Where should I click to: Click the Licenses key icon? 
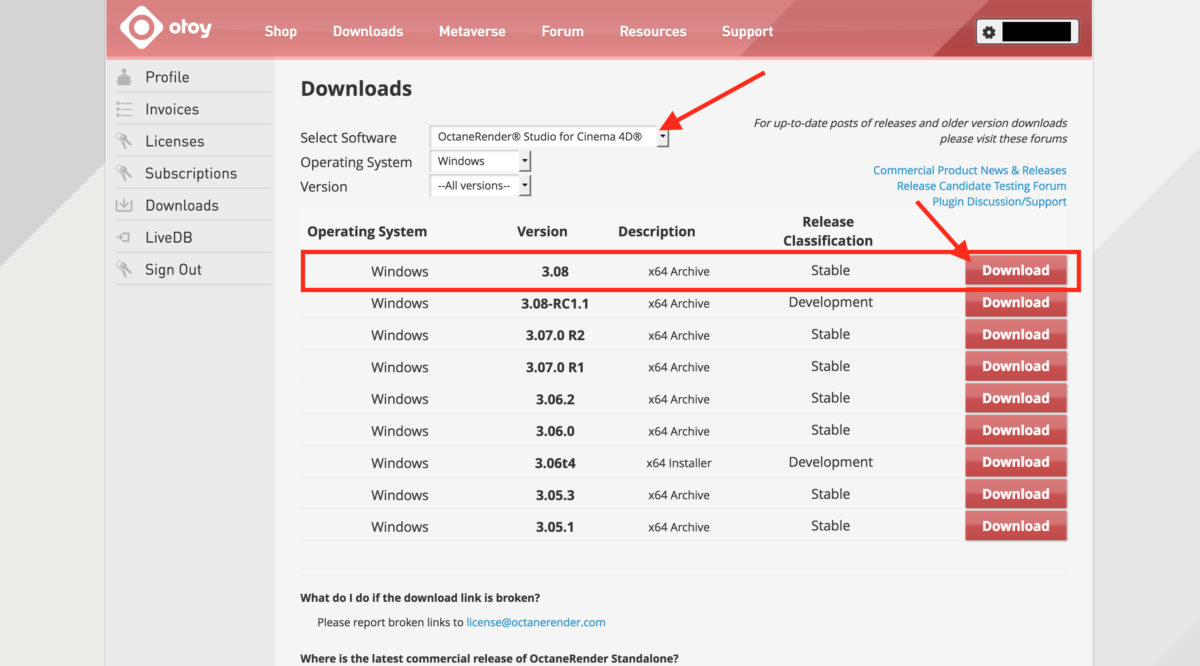pyautogui.click(x=124, y=141)
